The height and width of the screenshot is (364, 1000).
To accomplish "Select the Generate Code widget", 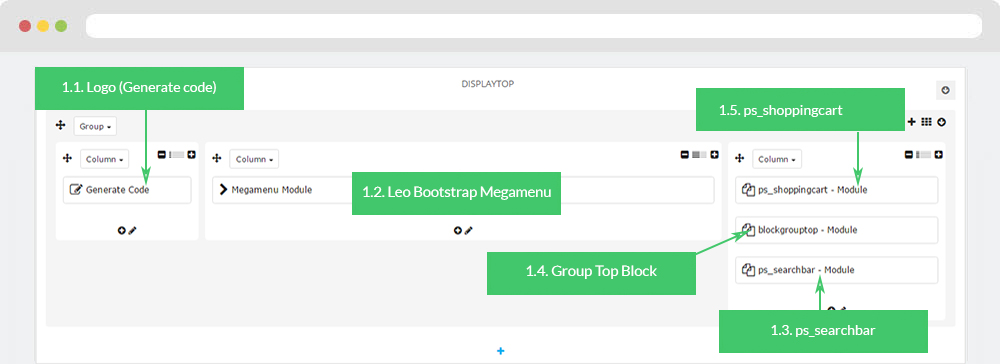I will pyautogui.click(x=127, y=190).
